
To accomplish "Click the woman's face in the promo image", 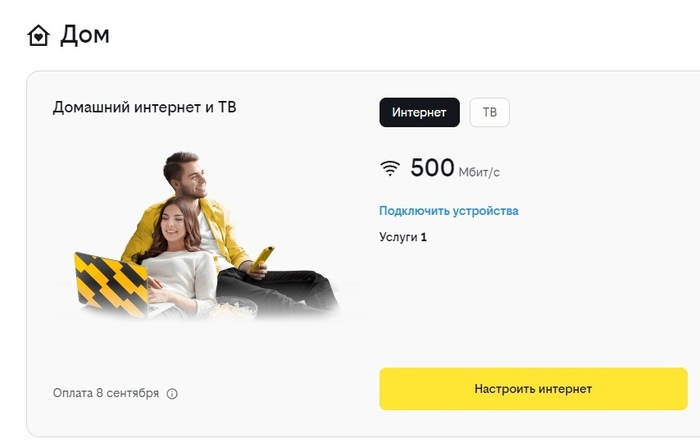I will 173,224.
